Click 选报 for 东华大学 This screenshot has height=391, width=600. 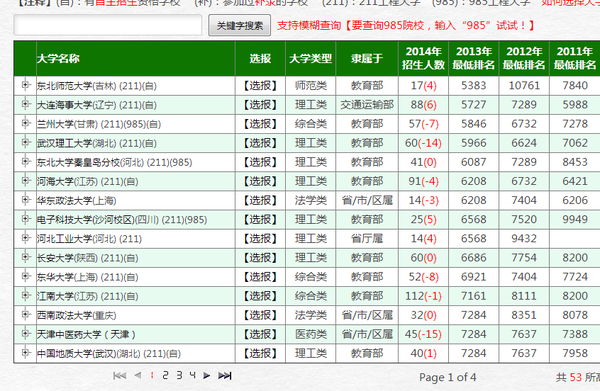(x=260, y=277)
